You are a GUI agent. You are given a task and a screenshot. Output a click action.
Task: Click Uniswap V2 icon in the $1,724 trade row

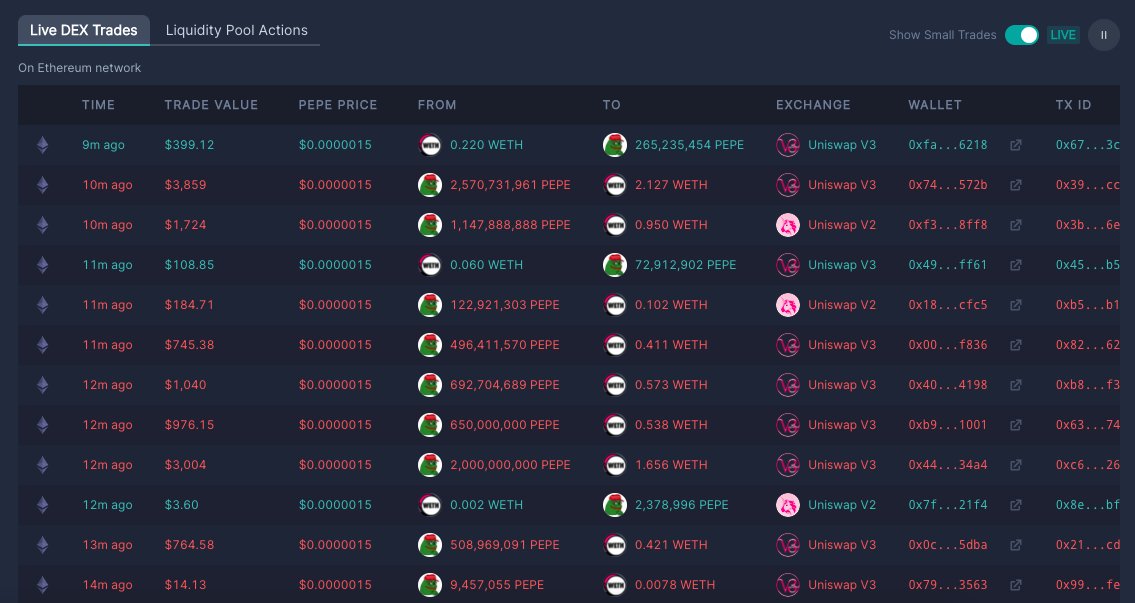point(789,225)
